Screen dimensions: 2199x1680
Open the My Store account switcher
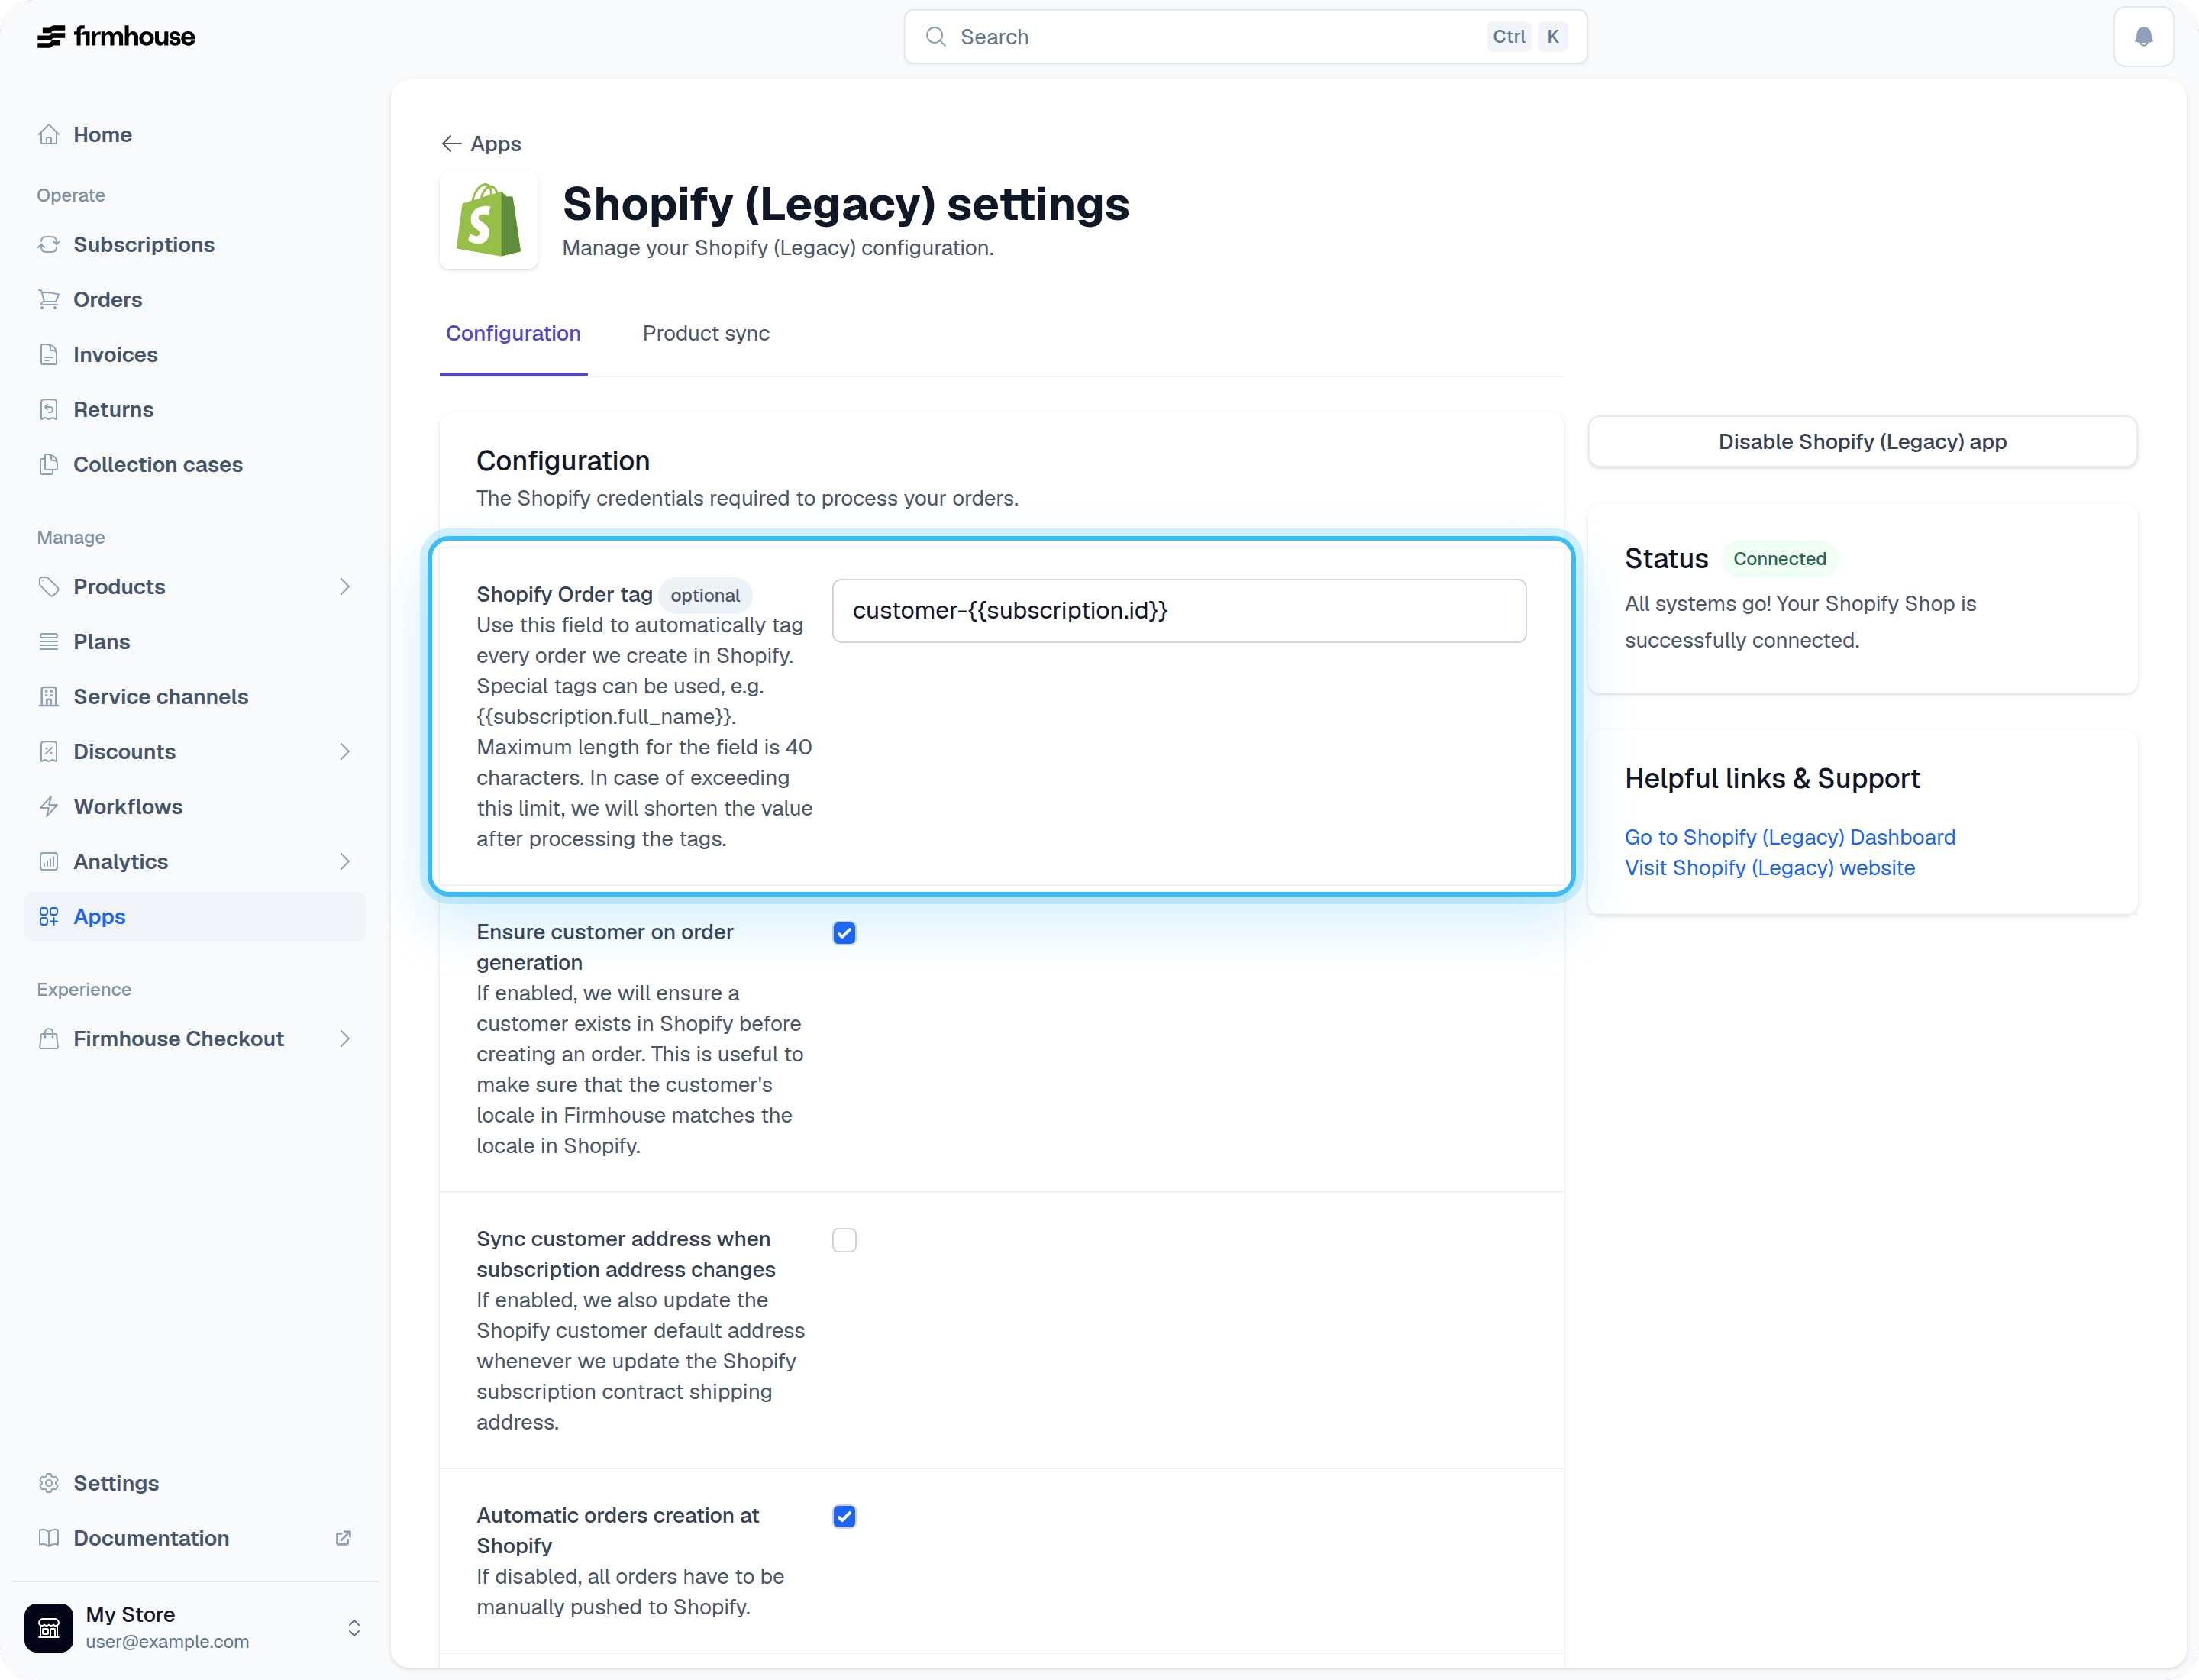click(x=195, y=1627)
